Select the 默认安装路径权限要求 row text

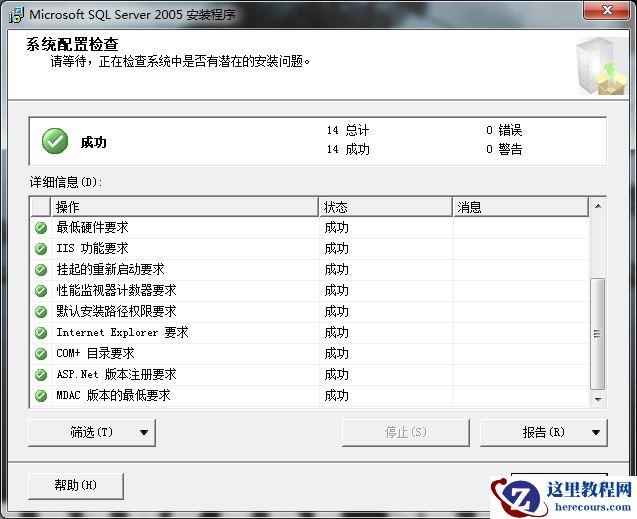coord(116,311)
